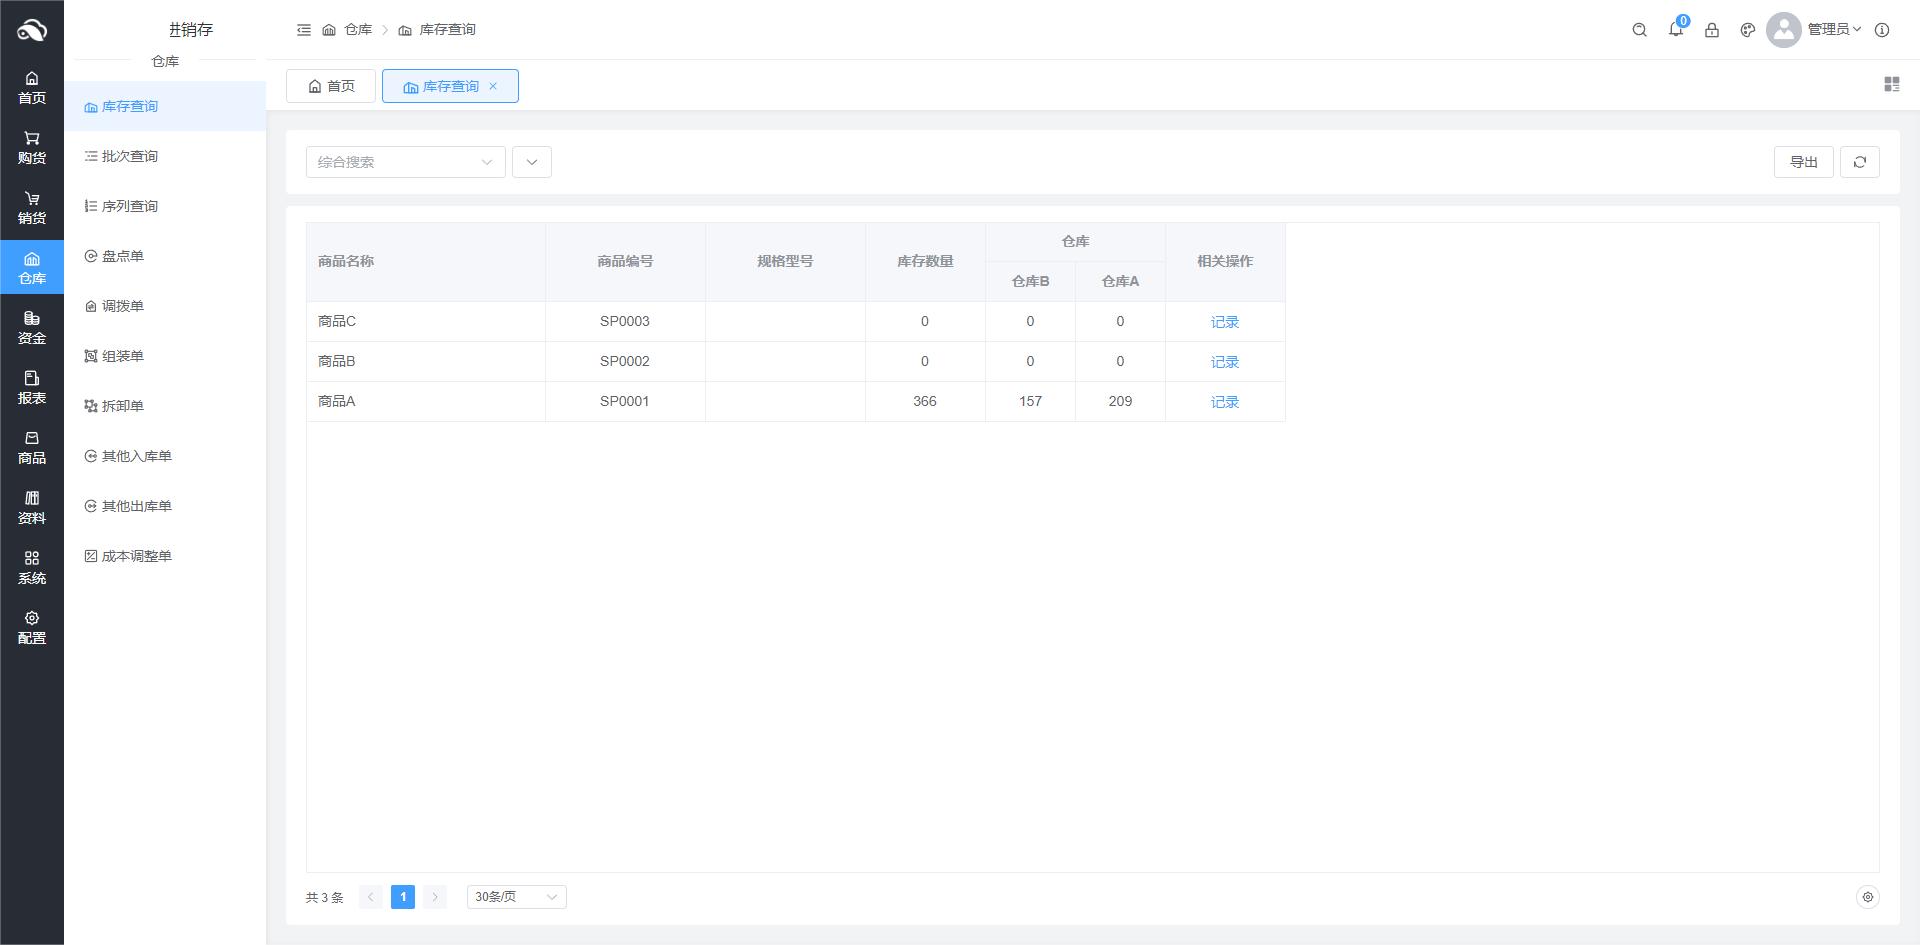The height and width of the screenshot is (945, 1920).
Task: Go to 销货 module in left navigation
Action: (32, 207)
